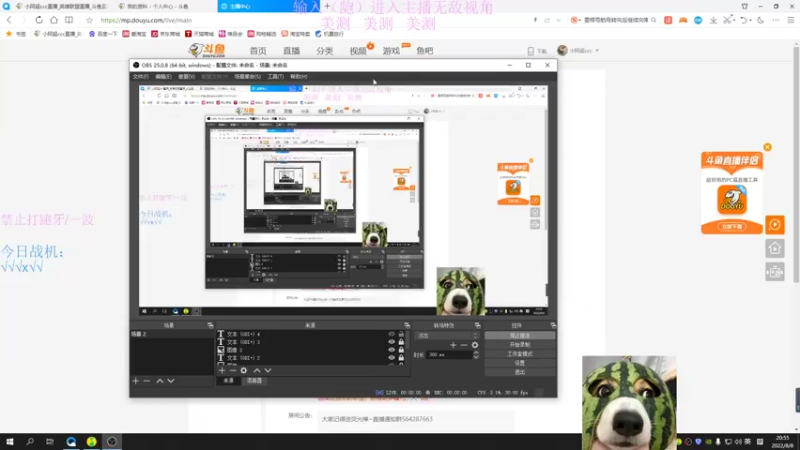Move scene up in scenes list
Image resolution: width=800 pixels, height=450 pixels.
(x=160, y=381)
